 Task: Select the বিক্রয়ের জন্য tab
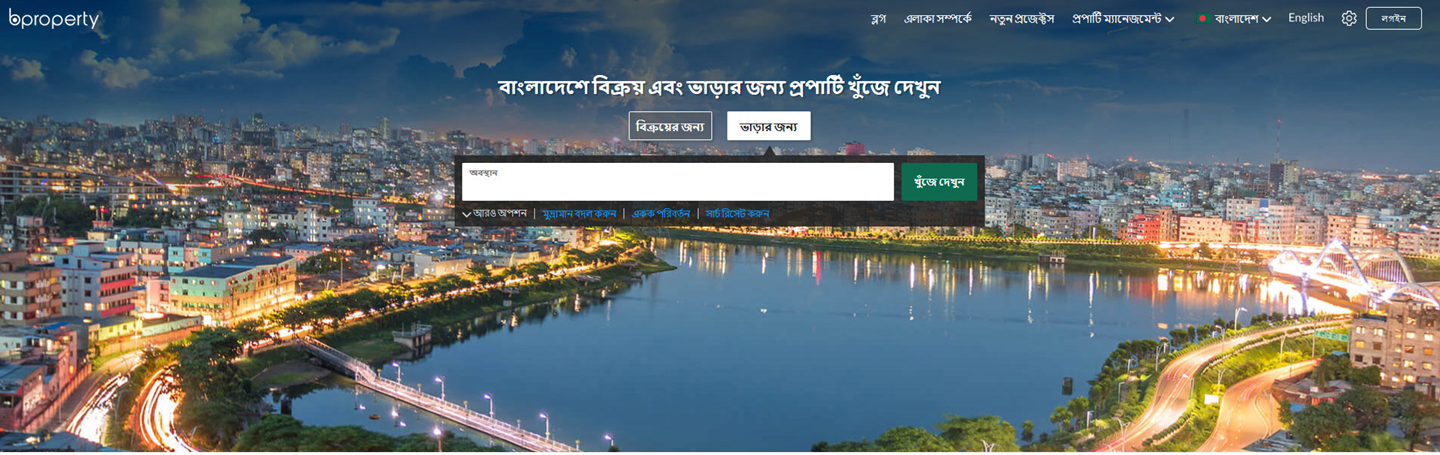click(x=670, y=126)
